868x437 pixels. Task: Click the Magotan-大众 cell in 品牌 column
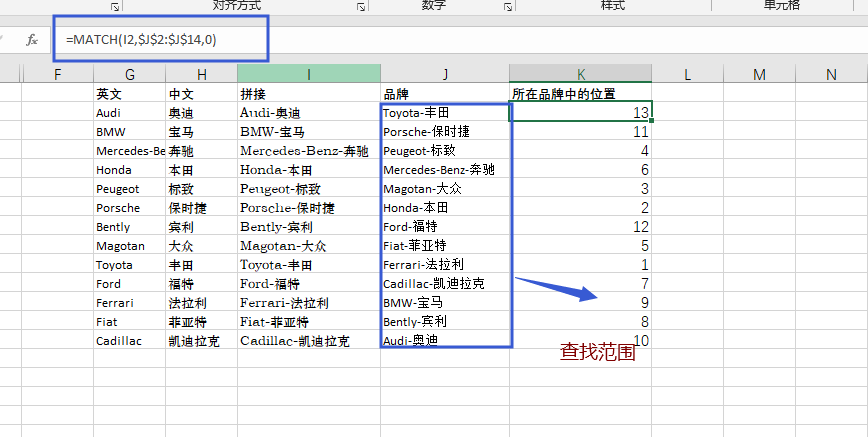pyautogui.click(x=445, y=188)
